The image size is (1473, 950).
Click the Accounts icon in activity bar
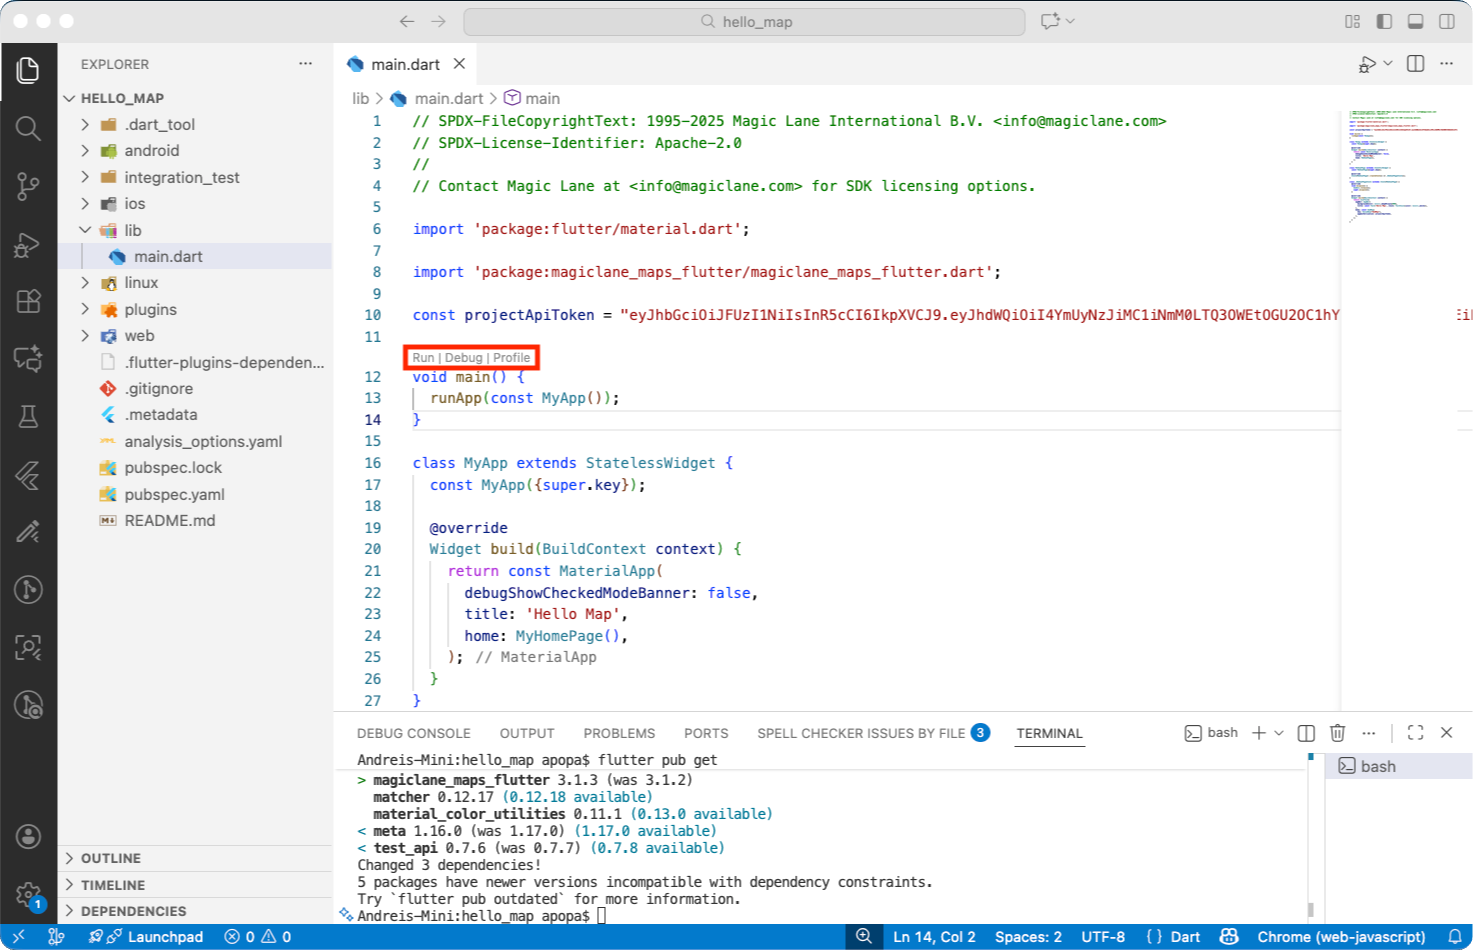click(x=28, y=836)
